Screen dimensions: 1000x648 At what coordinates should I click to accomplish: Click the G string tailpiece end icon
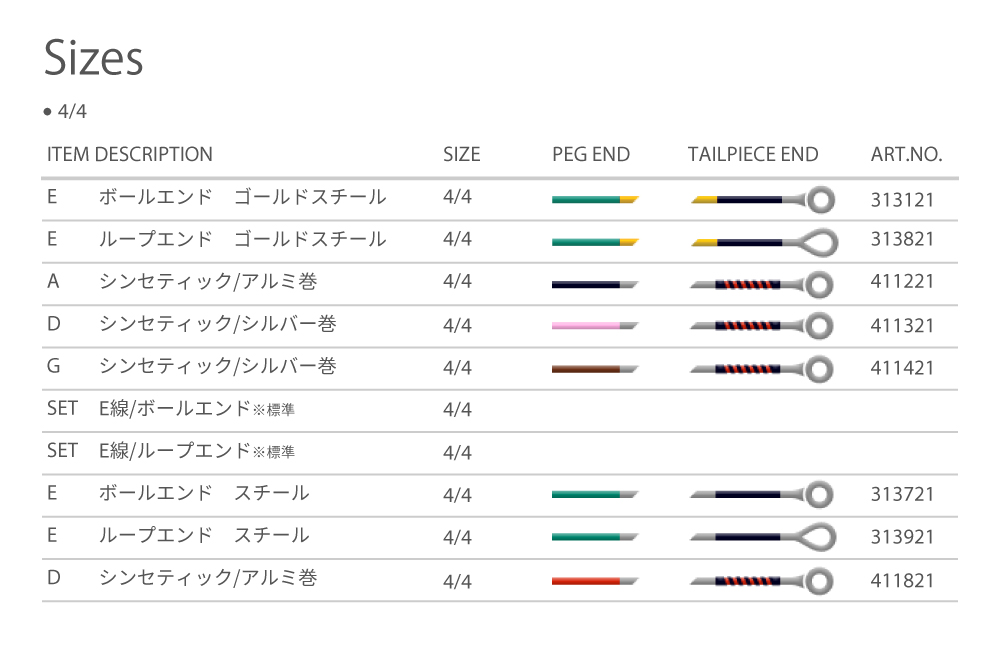point(763,368)
